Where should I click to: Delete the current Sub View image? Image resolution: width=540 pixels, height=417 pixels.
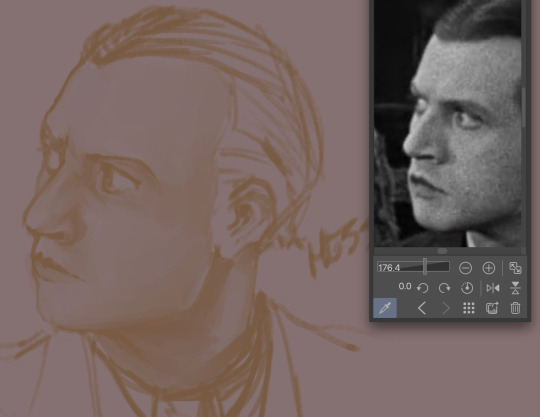515,308
